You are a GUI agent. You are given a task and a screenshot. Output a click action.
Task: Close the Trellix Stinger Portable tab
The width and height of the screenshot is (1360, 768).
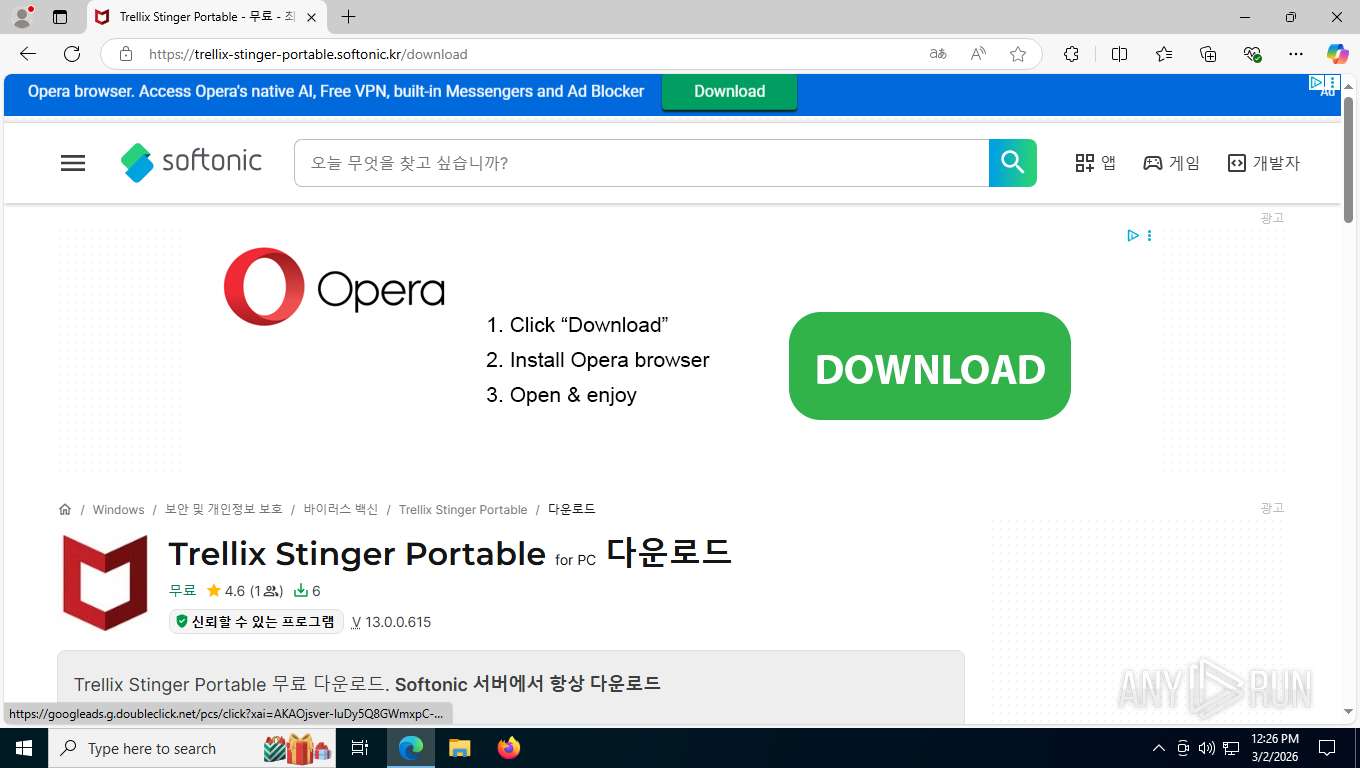click(311, 17)
